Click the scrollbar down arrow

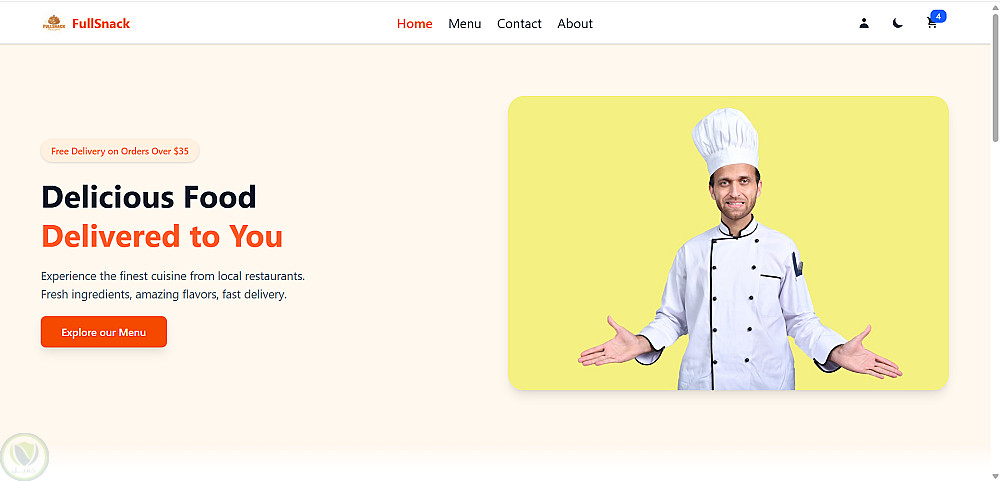coord(995,476)
